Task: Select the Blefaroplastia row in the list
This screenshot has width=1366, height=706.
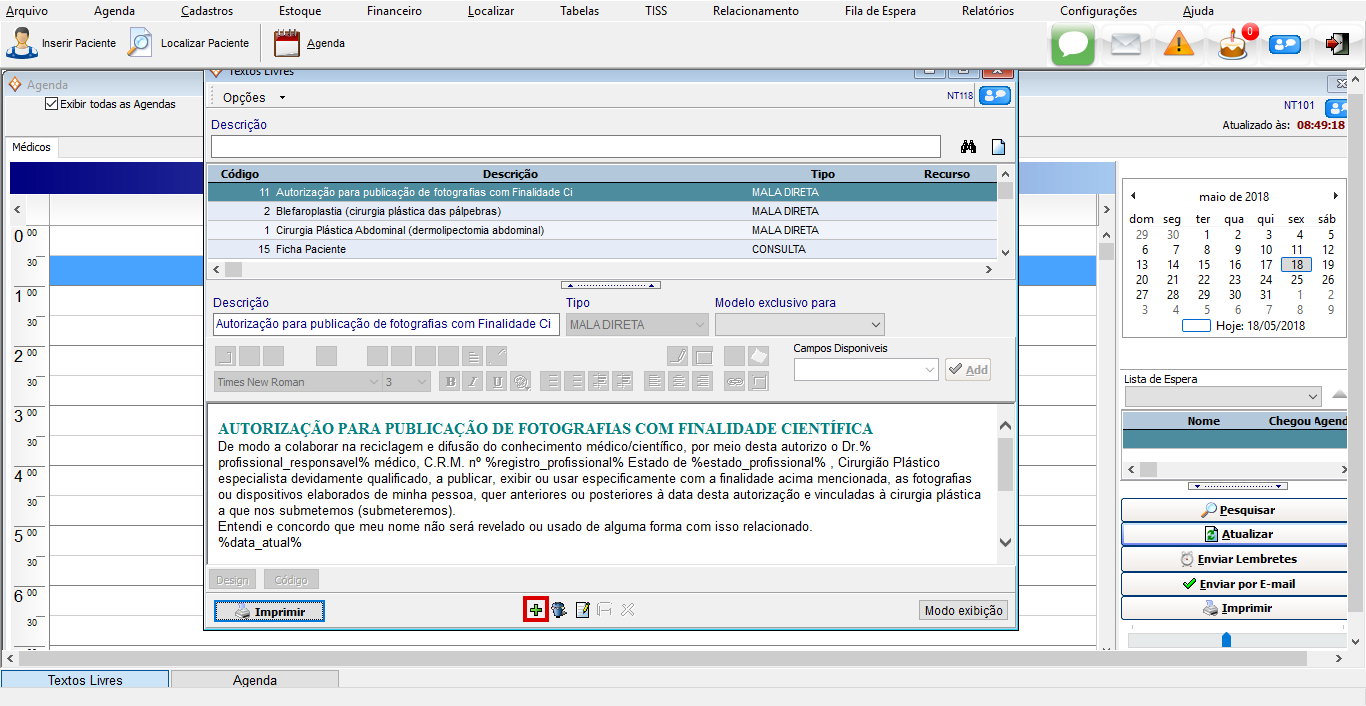Action: [x=388, y=211]
